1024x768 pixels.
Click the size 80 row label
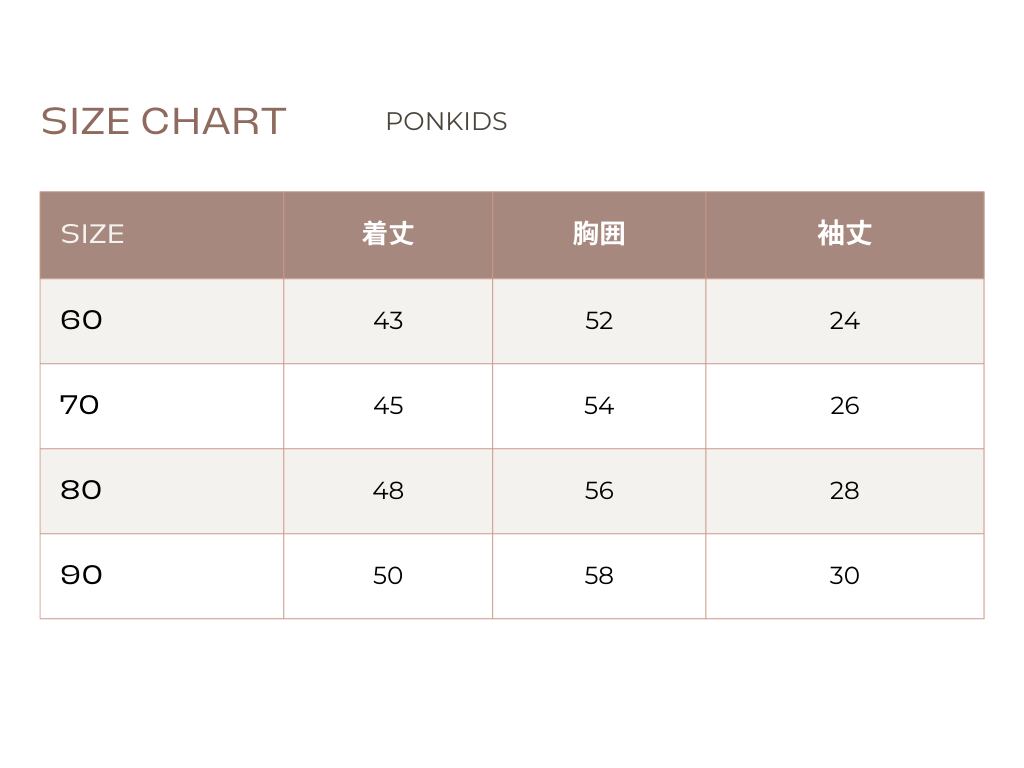click(x=81, y=490)
